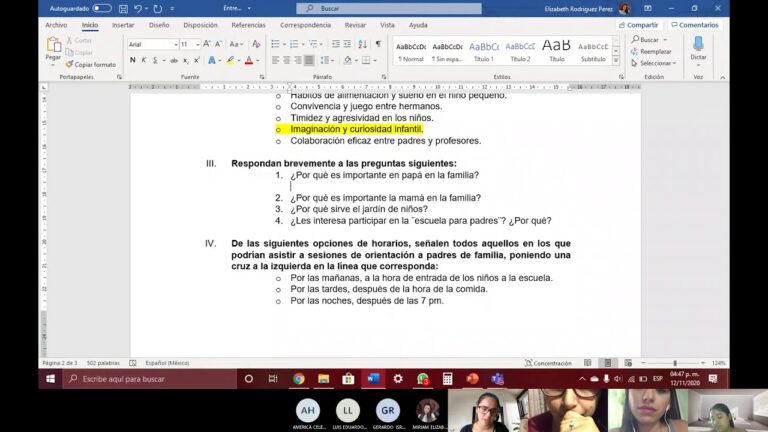Open Calculator from the taskbar
Viewport: 768px width, 432px height.
point(447,379)
